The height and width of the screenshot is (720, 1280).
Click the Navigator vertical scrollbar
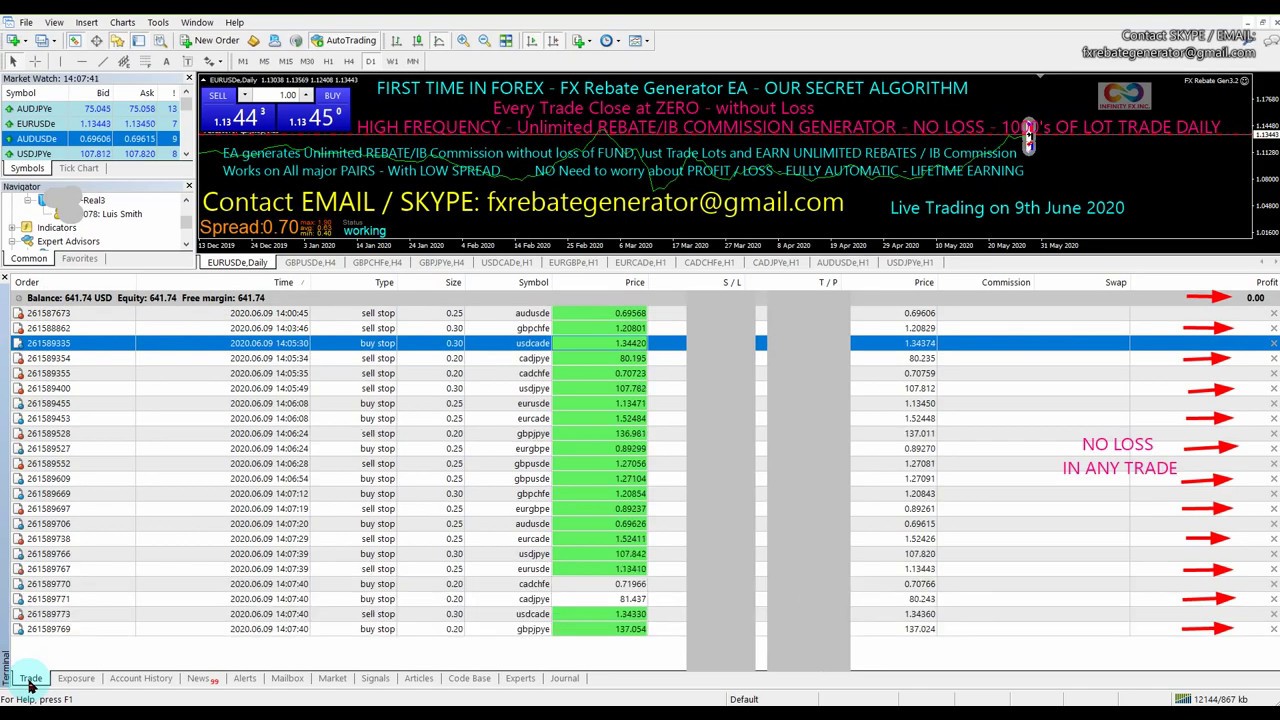coord(186,221)
